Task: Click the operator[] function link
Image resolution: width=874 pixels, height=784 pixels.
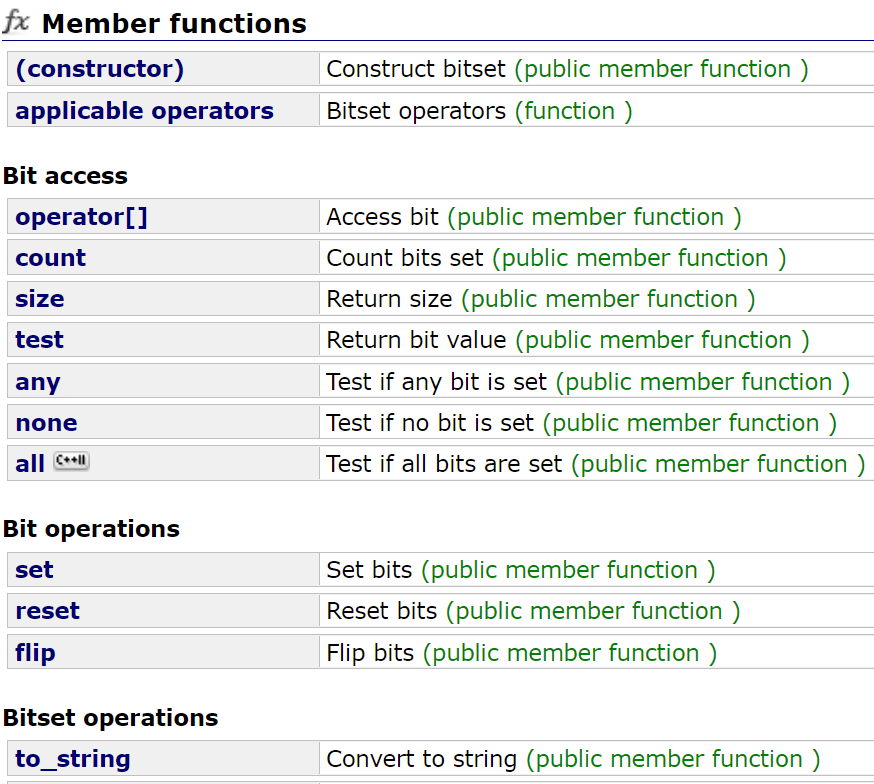Action: [x=82, y=217]
